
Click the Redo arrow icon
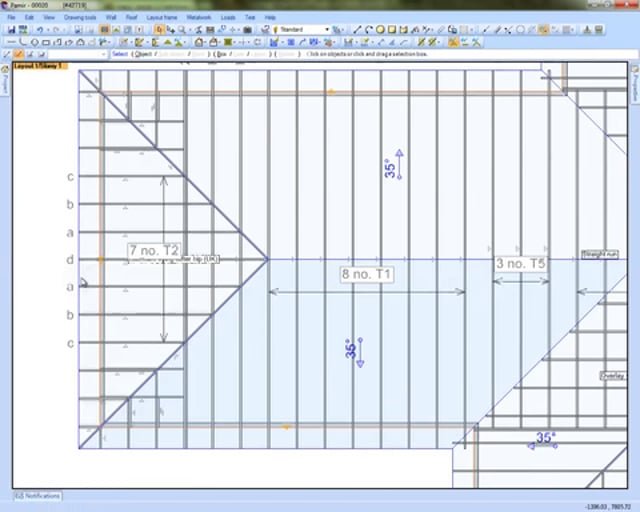56,30
